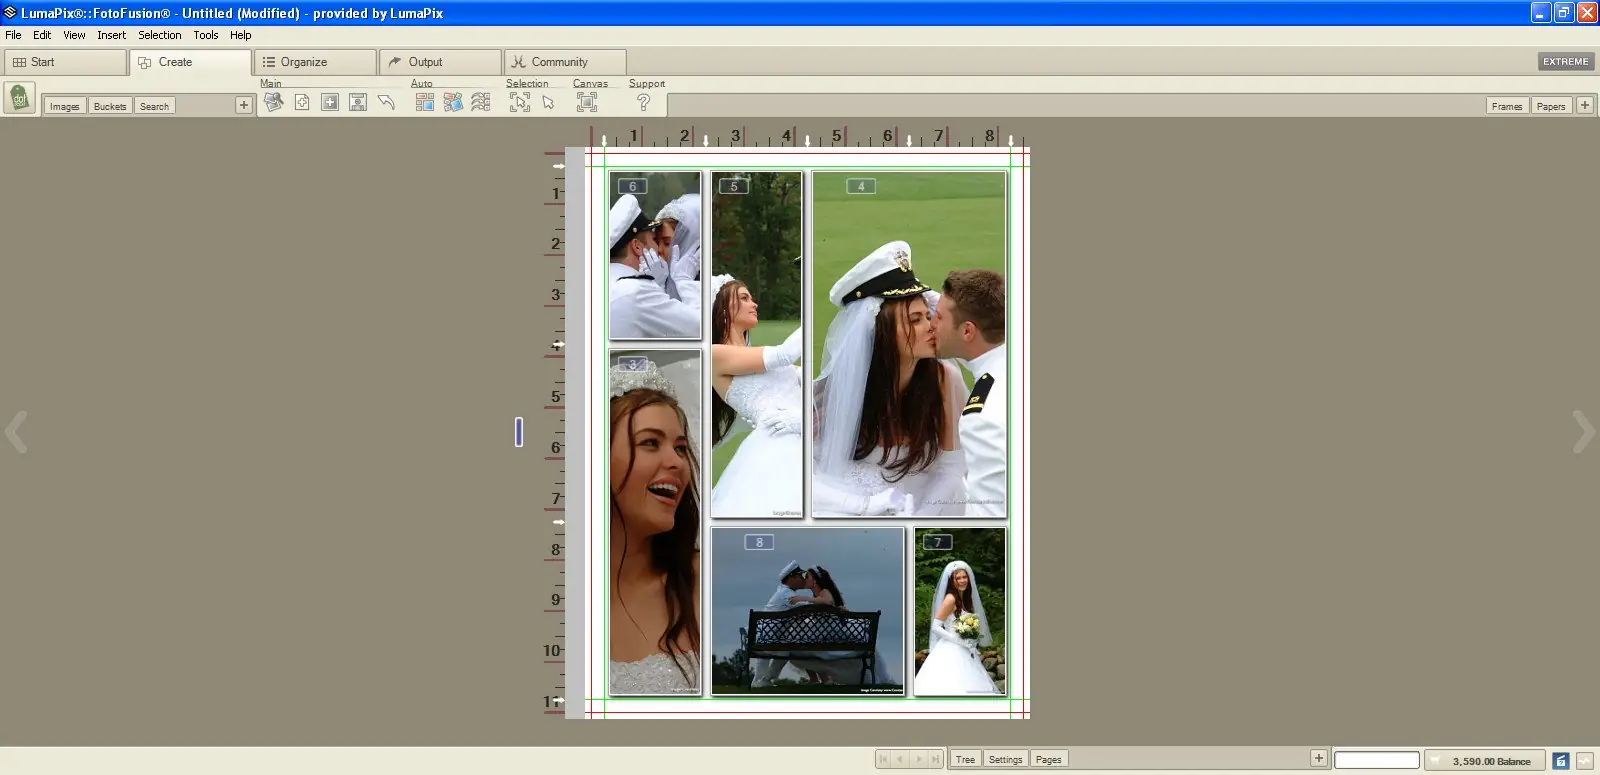Switch to the Community tab
Screen dimensions: 1600x775
[x=566, y=62]
